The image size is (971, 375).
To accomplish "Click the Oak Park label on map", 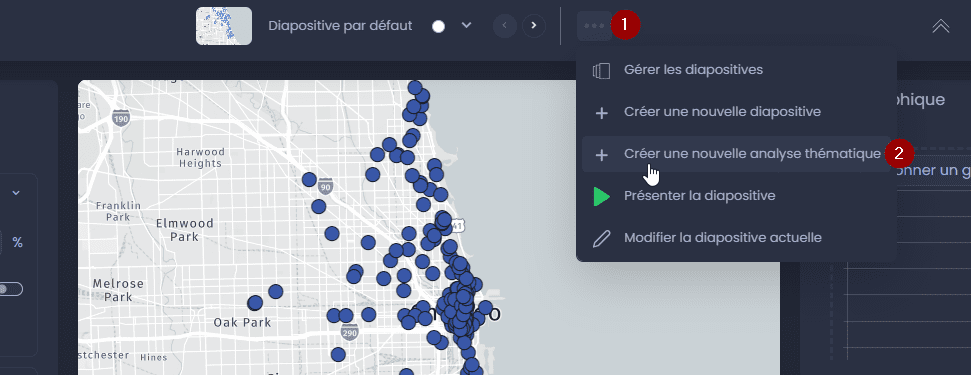I will pyautogui.click(x=242, y=322).
